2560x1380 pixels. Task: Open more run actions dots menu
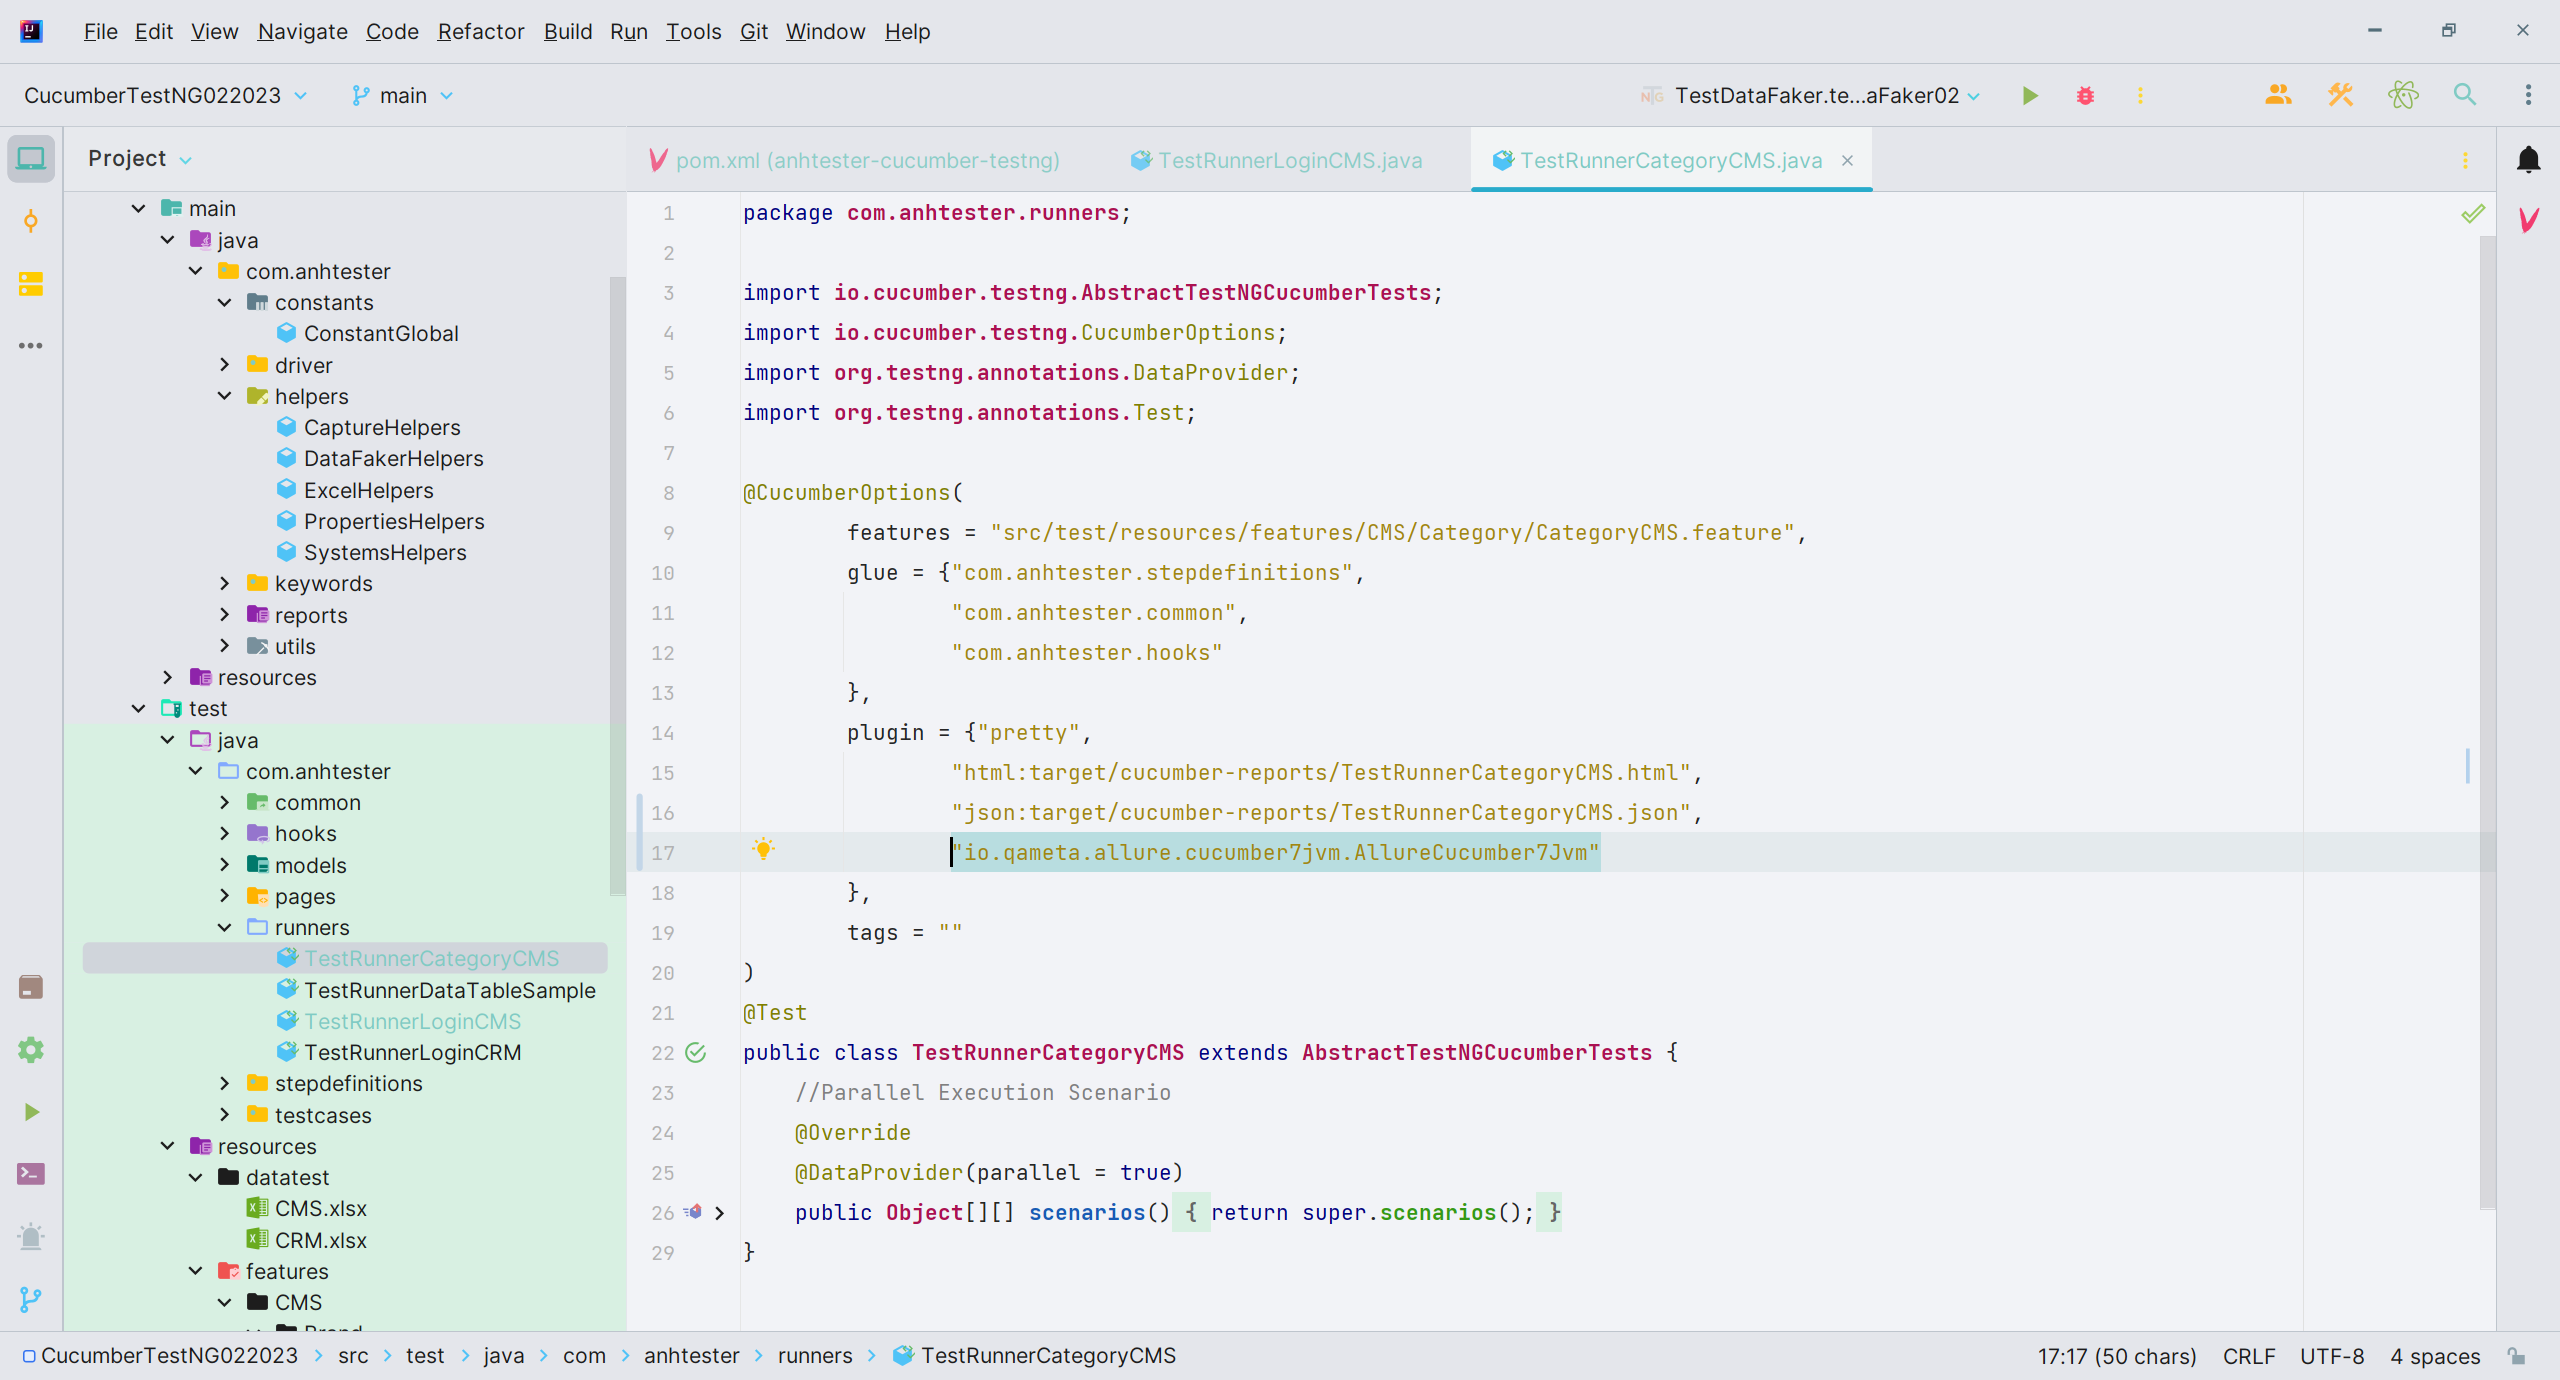click(x=2140, y=96)
